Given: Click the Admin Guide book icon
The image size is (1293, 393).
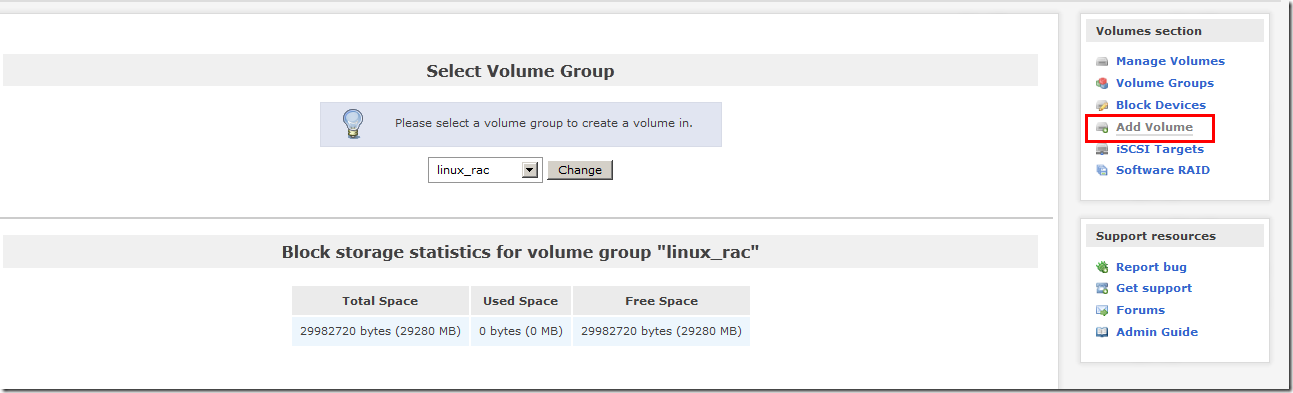Looking at the screenshot, I should point(1102,333).
